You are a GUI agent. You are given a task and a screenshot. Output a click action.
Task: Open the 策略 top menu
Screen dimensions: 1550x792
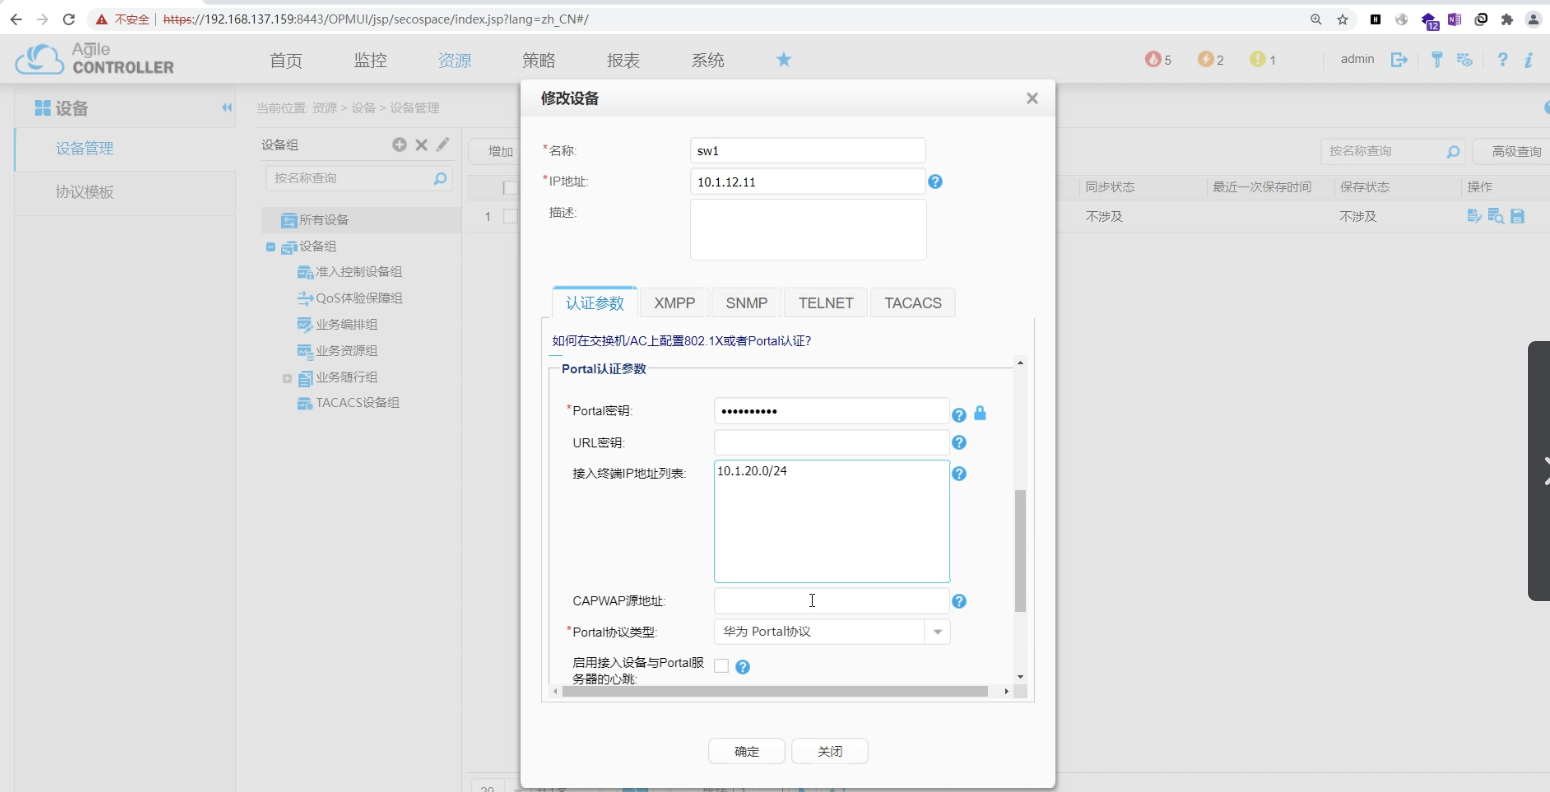pyautogui.click(x=539, y=60)
